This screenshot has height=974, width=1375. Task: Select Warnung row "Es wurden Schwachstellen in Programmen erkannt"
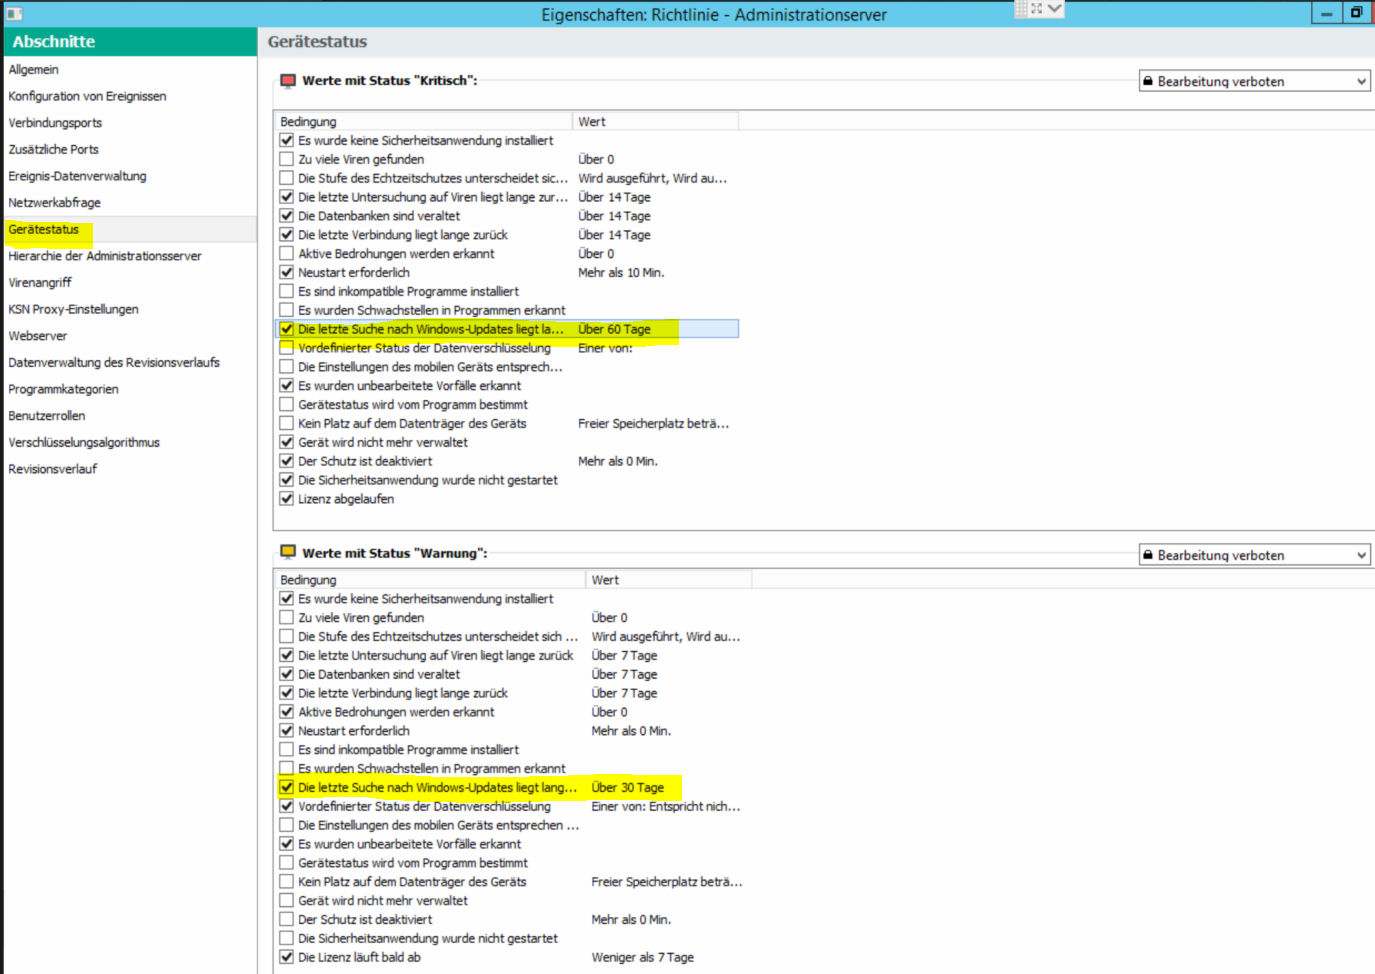(x=432, y=769)
